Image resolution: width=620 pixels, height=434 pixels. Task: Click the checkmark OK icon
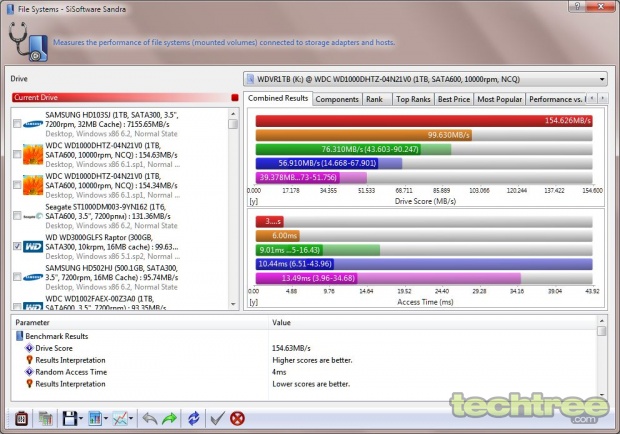coord(217,419)
